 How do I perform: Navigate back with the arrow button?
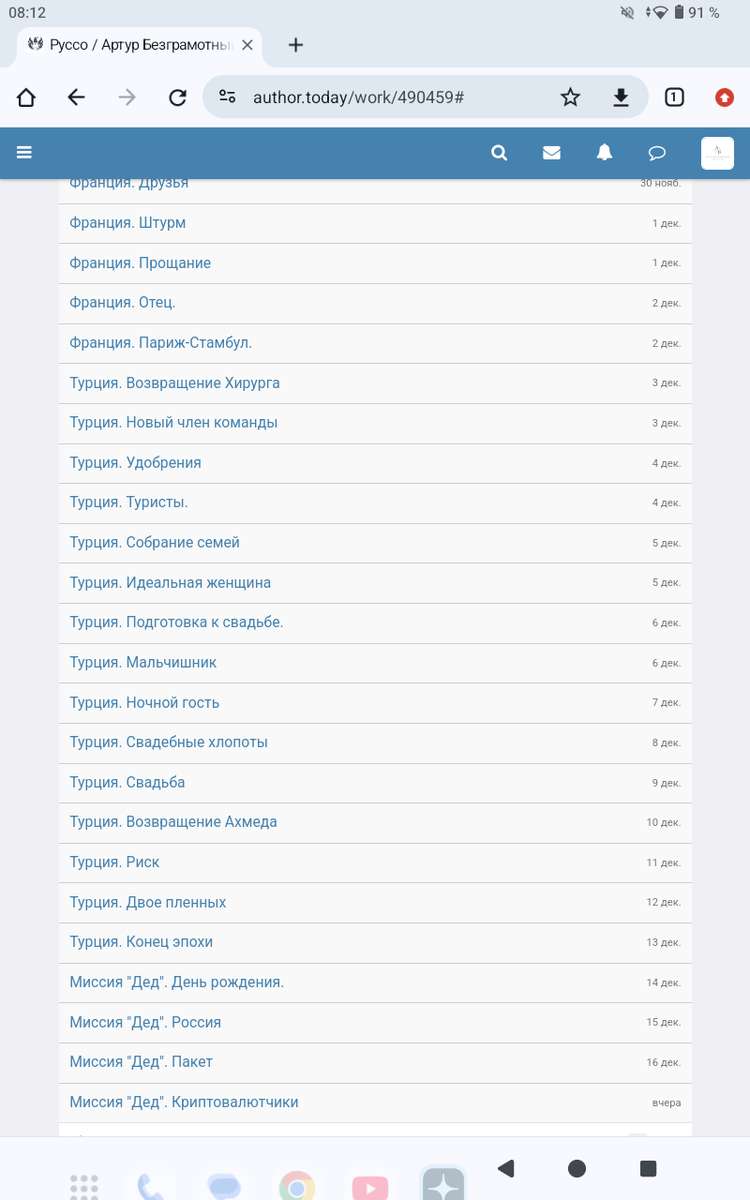point(76,97)
